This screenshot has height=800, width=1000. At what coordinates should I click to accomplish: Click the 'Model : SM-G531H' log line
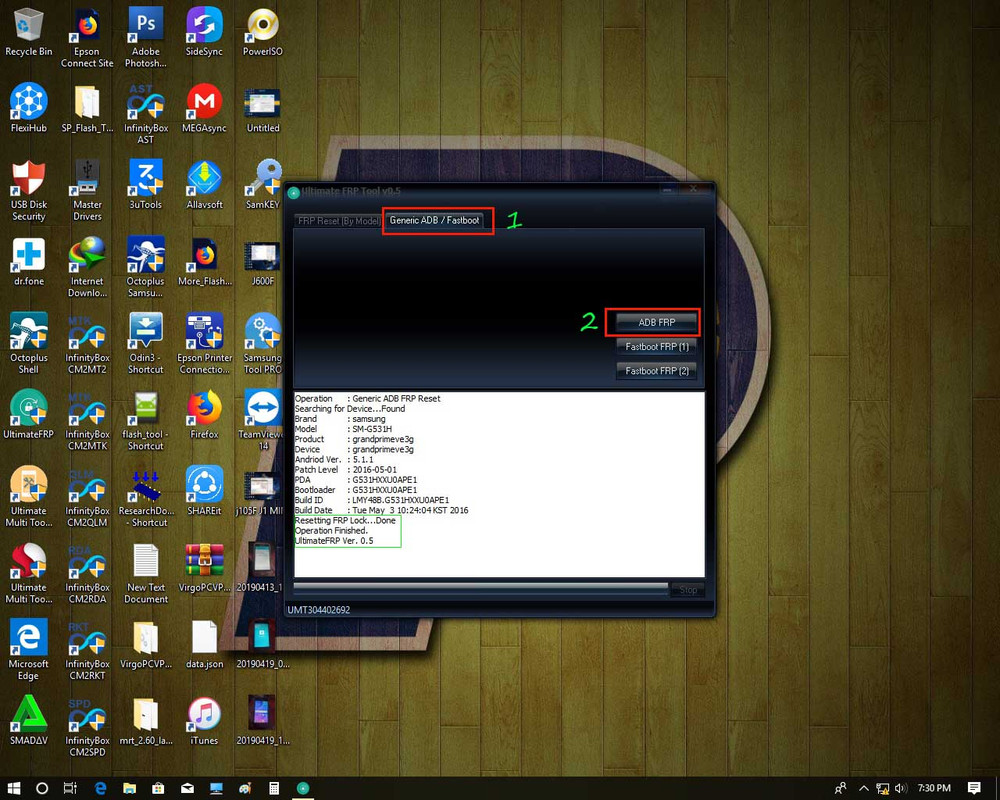click(343, 429)
